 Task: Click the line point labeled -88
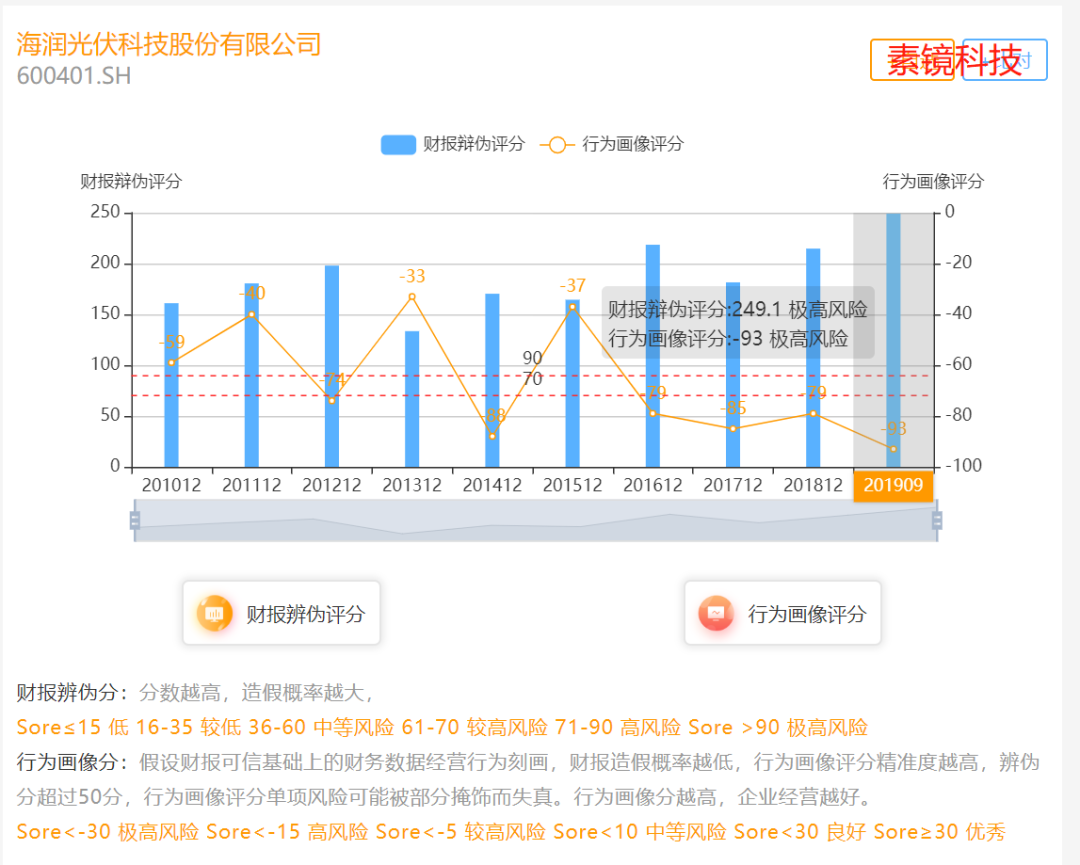point(492,437)
